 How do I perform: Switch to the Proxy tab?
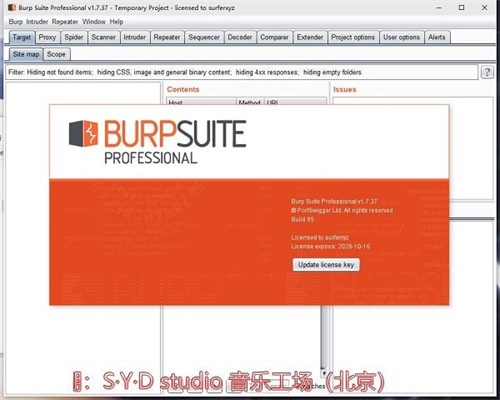tap(47, 37)
